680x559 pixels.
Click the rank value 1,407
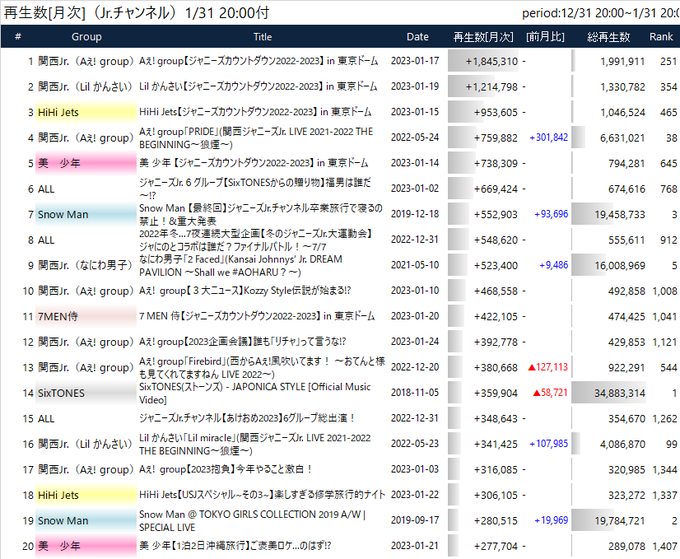(664, 546)
